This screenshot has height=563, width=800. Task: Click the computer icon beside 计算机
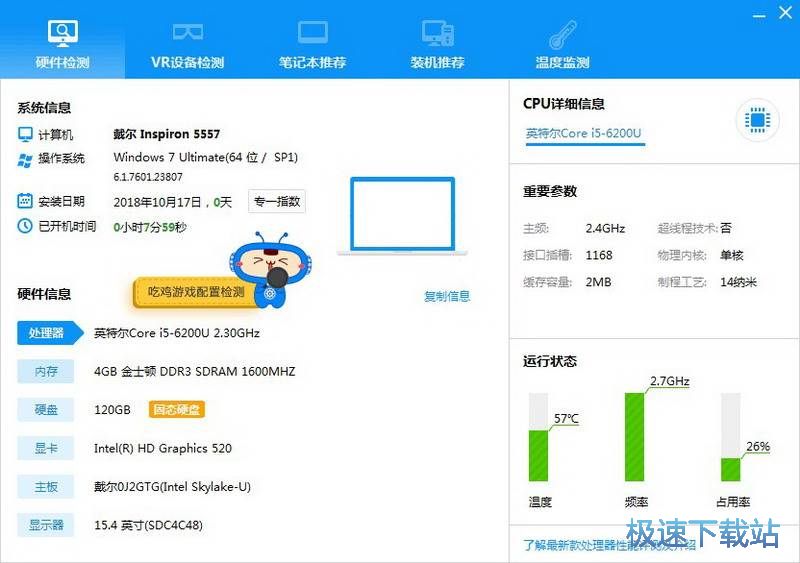25,134
